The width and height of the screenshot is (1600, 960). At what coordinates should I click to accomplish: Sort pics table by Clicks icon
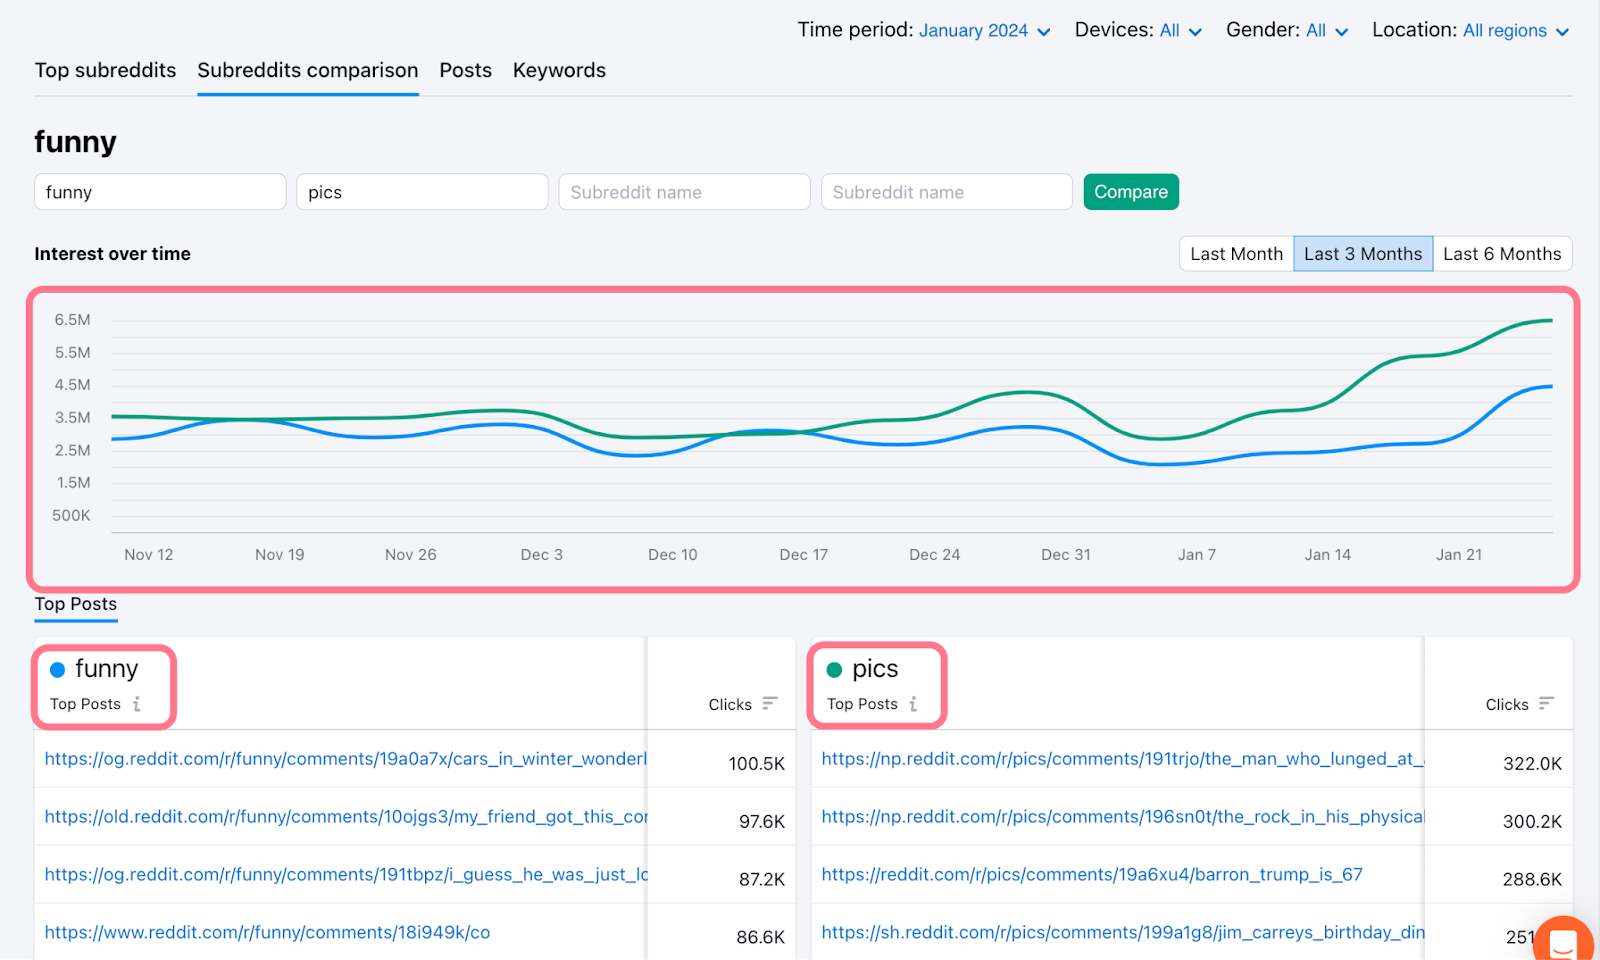(1546, 704)
